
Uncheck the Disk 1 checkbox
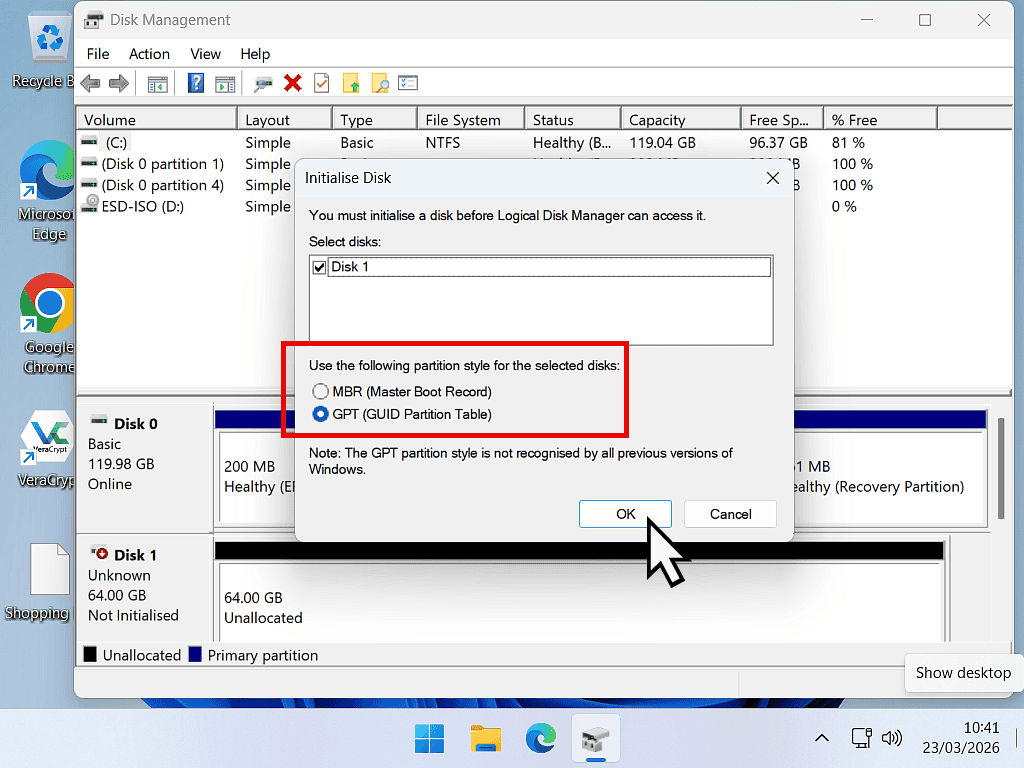pos(317,267)
